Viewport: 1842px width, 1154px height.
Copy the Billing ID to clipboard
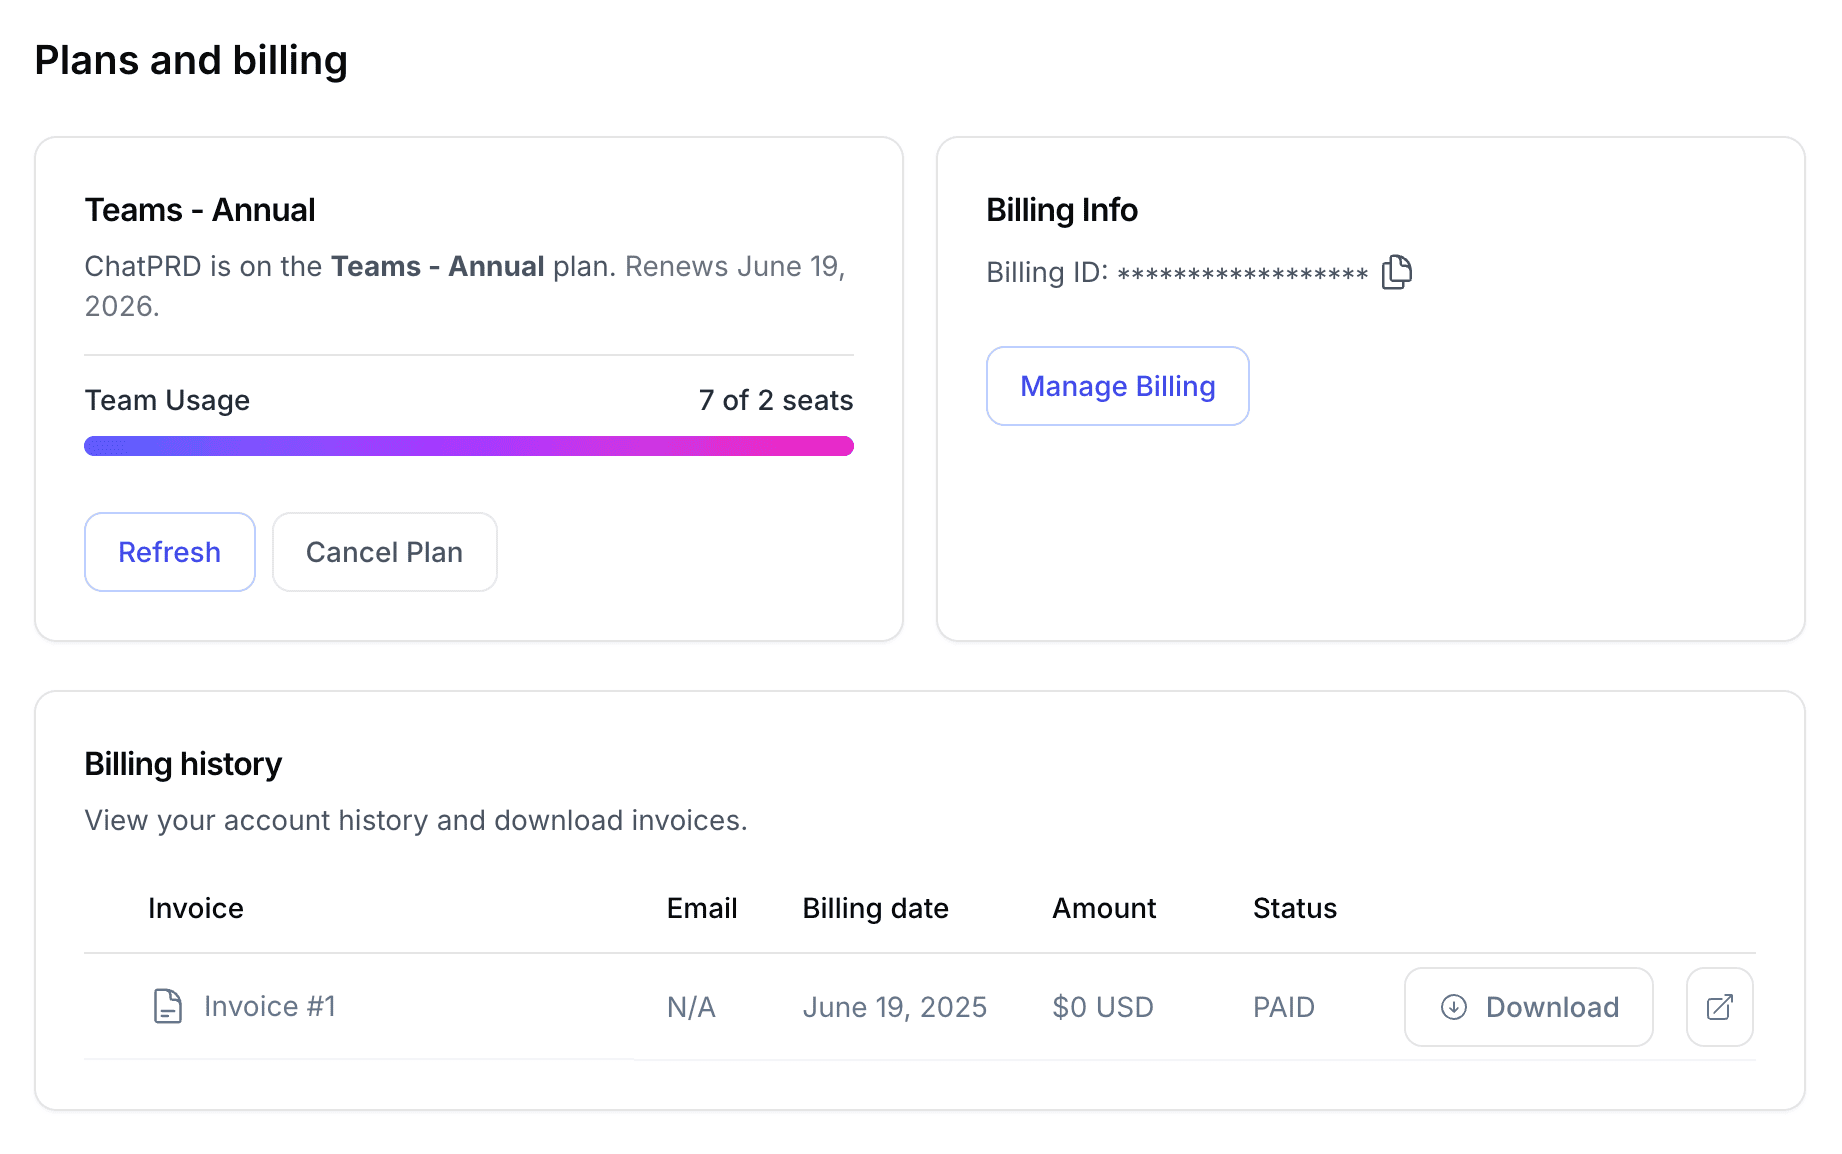(1396, 272)
